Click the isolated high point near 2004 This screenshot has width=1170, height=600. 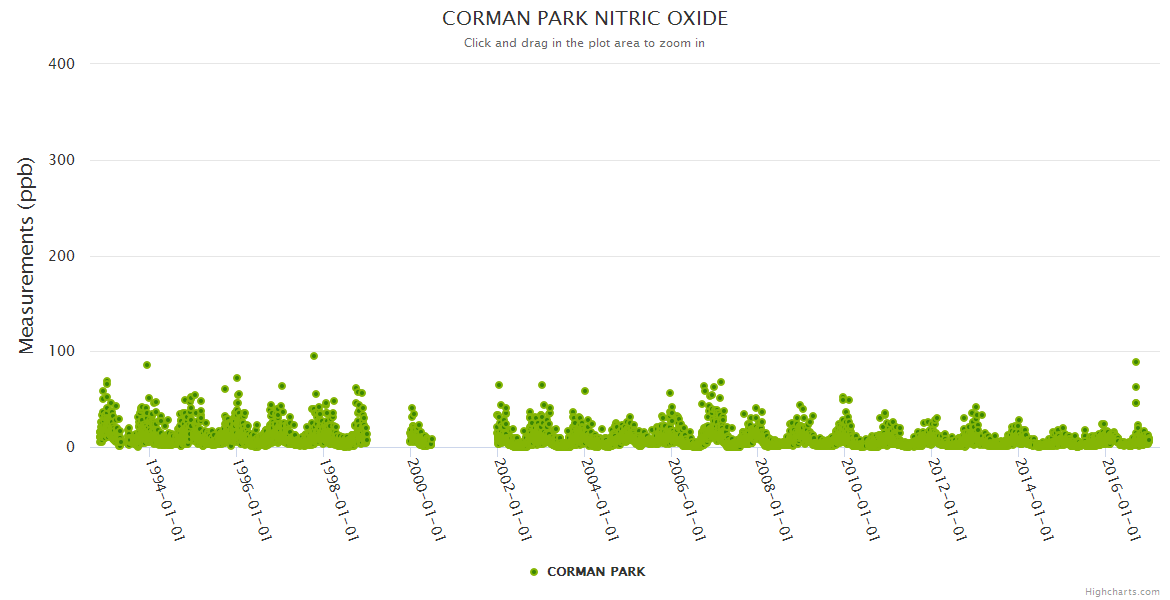(585, 391)
